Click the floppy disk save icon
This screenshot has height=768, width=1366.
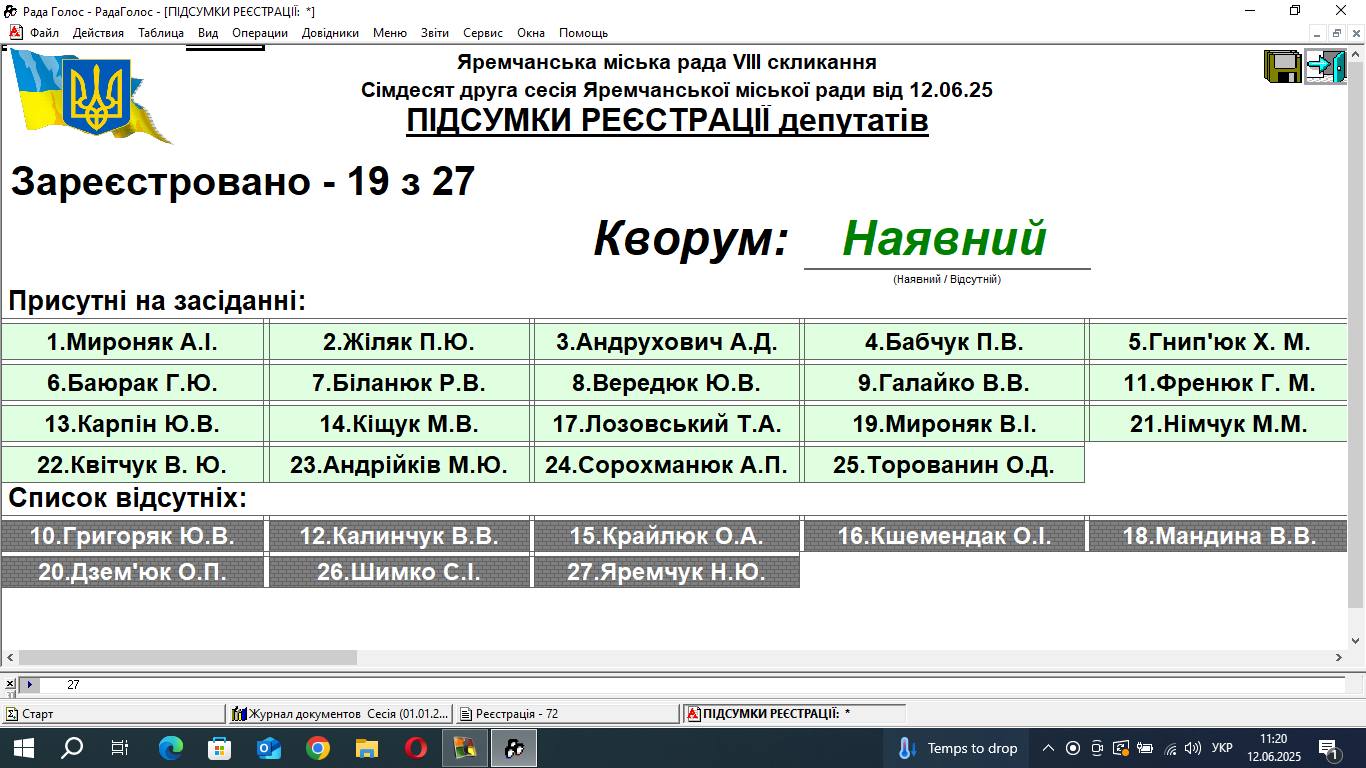pos(1282,66)
